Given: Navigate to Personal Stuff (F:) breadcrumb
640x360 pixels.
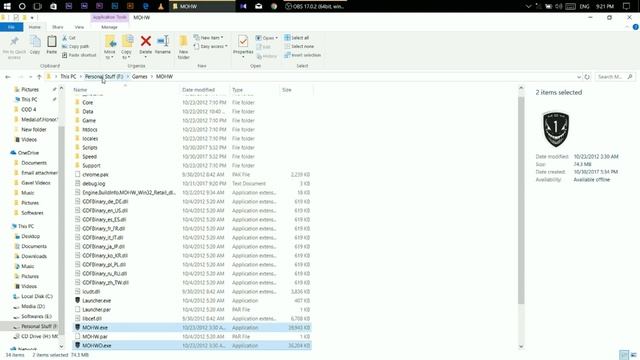Looking at the screenshot, I should [x=104, y=77].
